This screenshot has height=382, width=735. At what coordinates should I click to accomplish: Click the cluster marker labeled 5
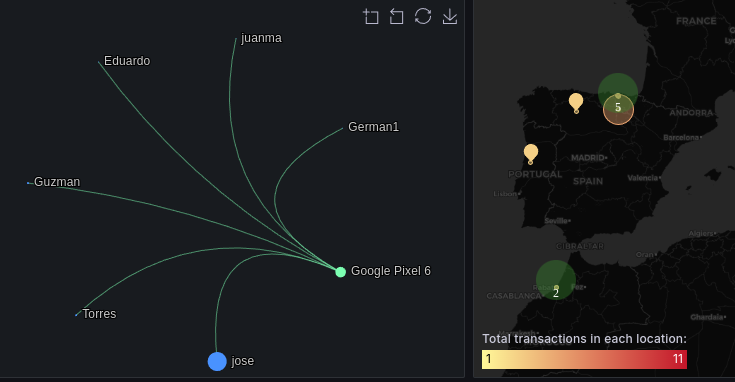(x=618, y=109)
